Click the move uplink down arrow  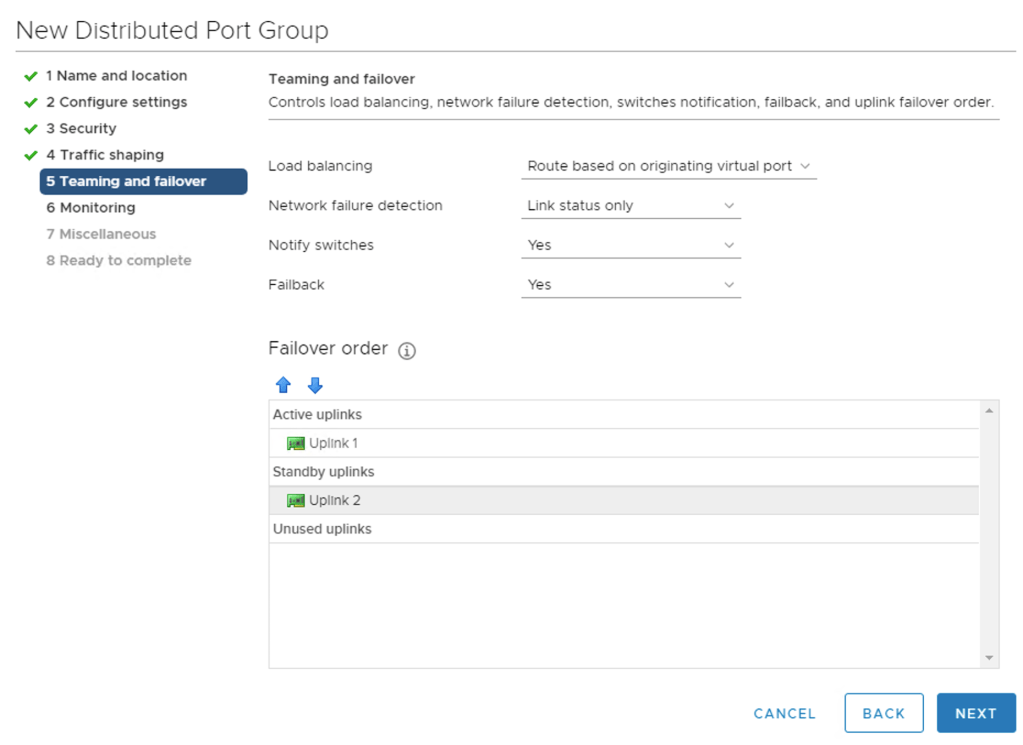point(315,385)
